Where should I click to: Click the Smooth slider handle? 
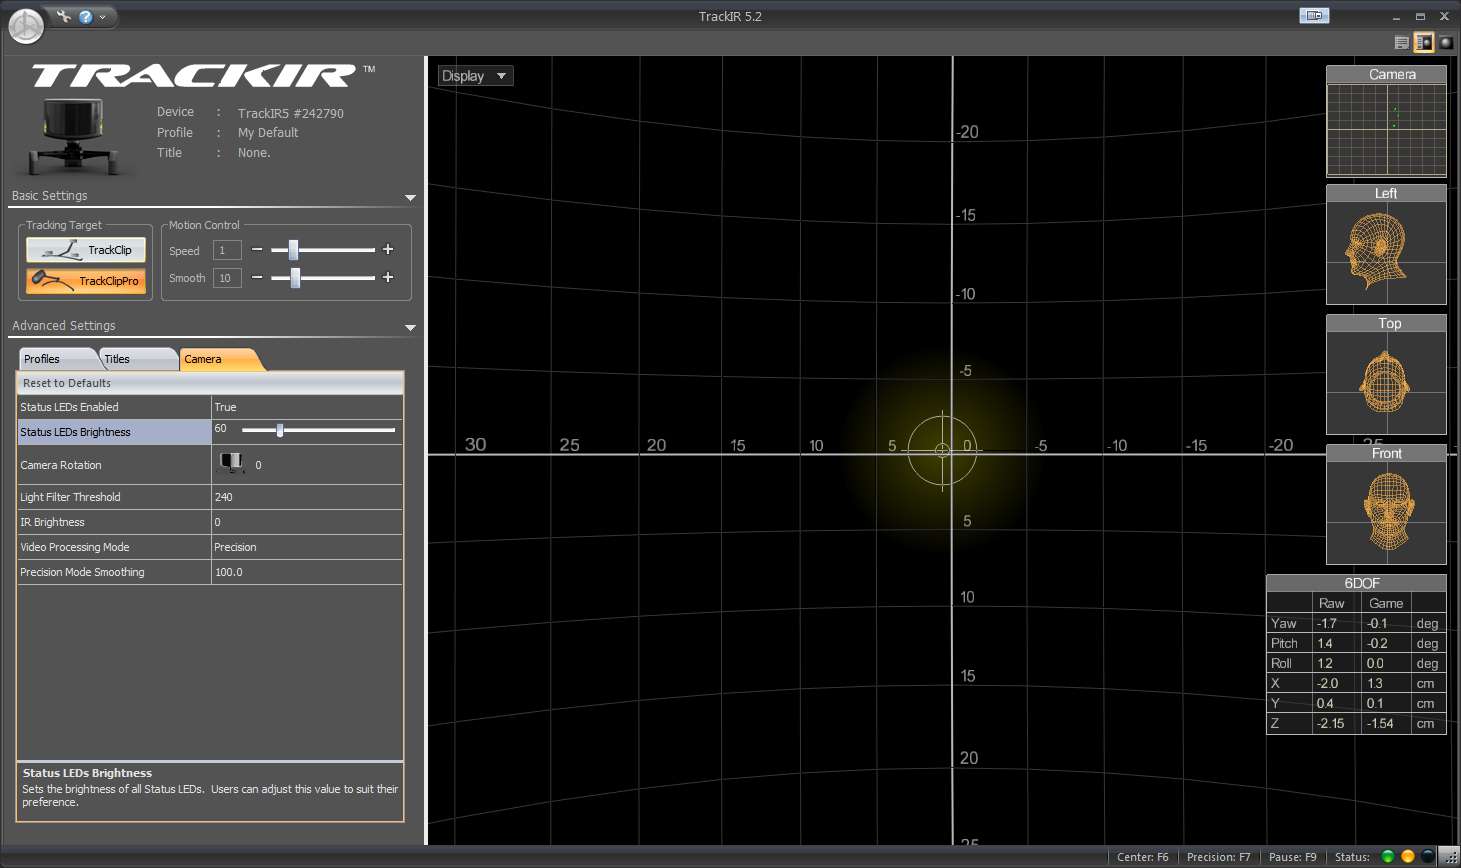(295, 278)
